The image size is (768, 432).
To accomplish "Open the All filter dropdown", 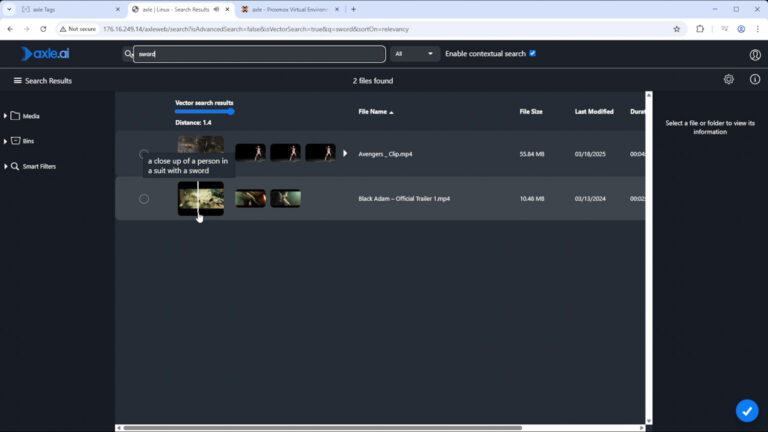I will [x=414, y=54].
